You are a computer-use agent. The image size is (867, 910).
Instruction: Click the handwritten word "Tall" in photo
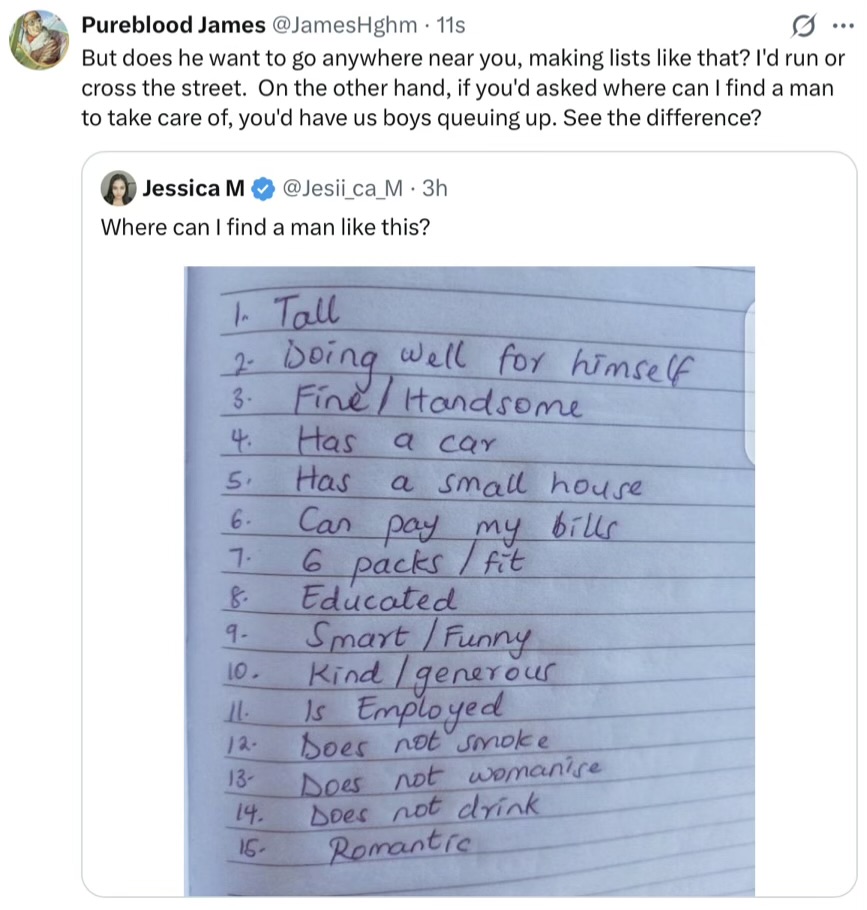pos(306,313)
